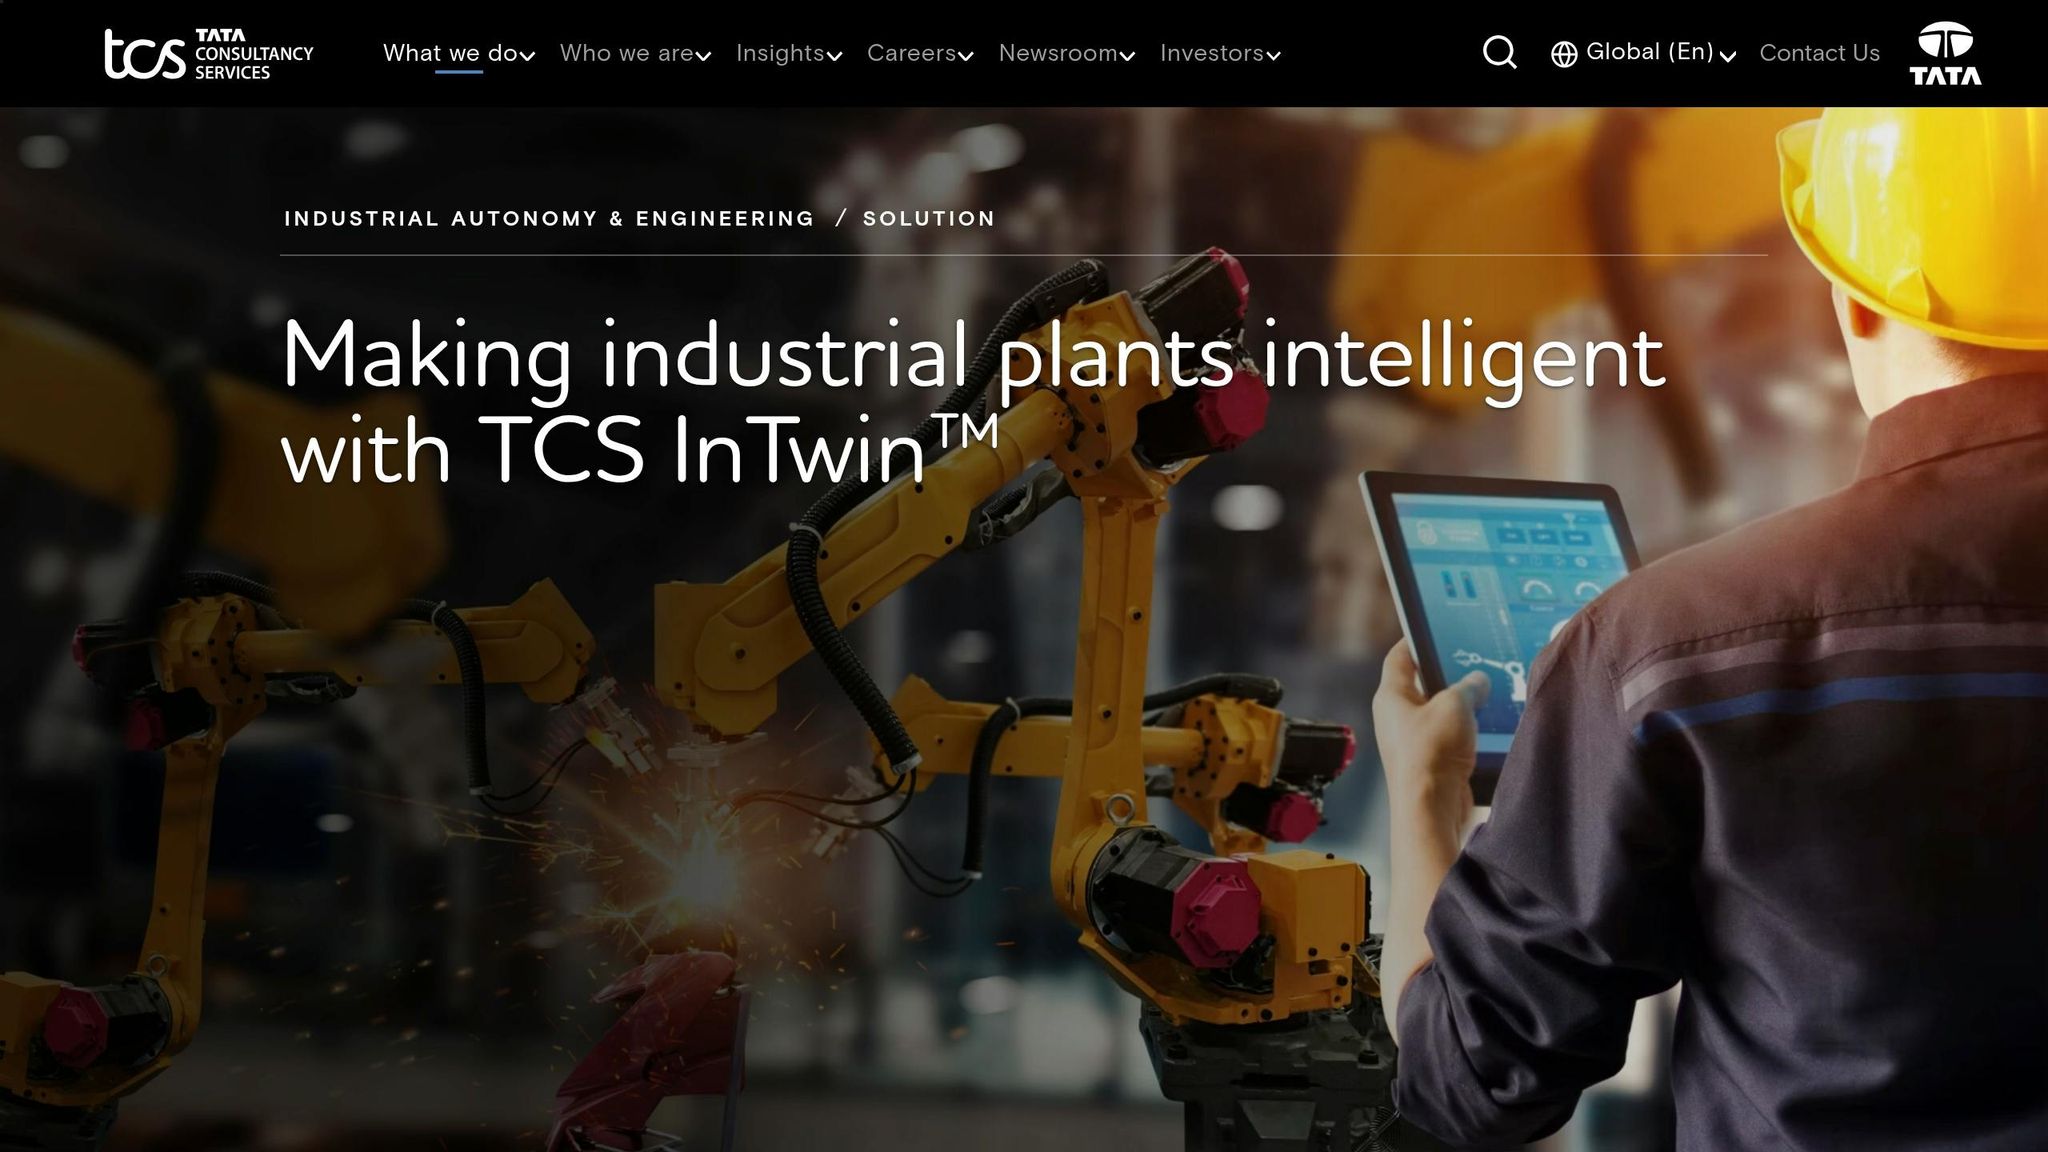Click the globe icon for language selection
2048x1152 pixels.
[1563, 52]
